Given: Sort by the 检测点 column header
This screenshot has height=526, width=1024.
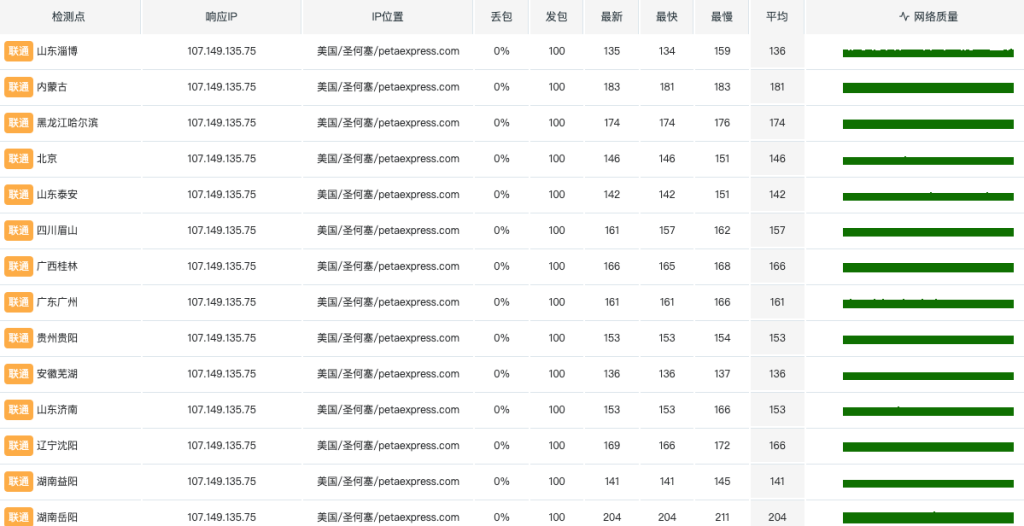Looking at the screenshot, I should (x=70, y=17).
